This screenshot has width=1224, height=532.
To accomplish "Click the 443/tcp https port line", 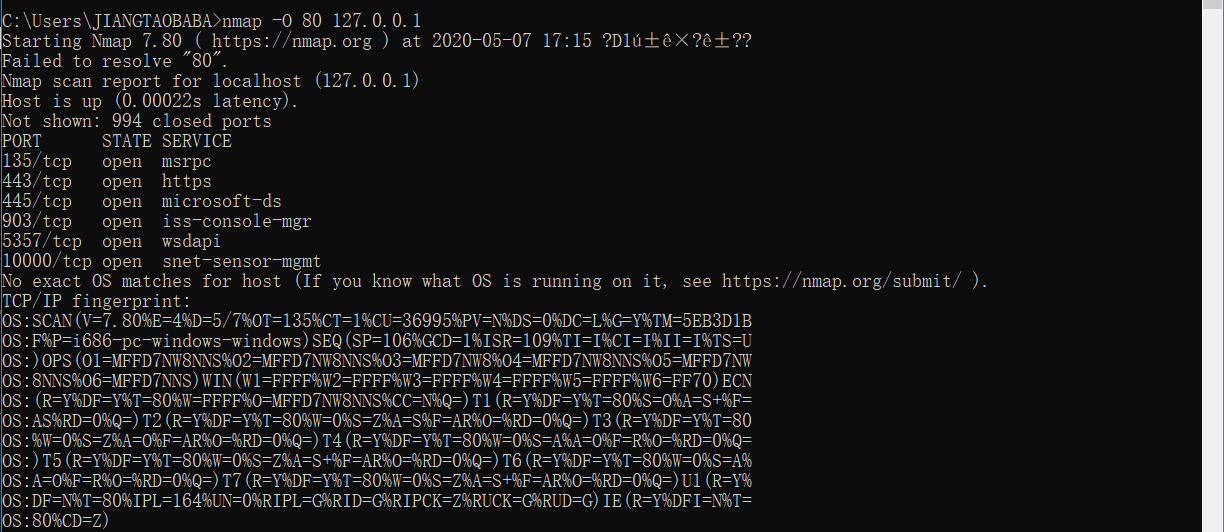I will point(107,181).
